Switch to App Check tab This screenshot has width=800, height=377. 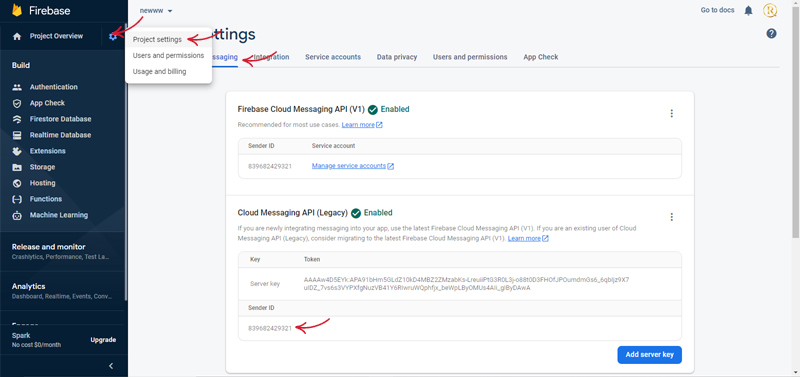click(541, 57)
